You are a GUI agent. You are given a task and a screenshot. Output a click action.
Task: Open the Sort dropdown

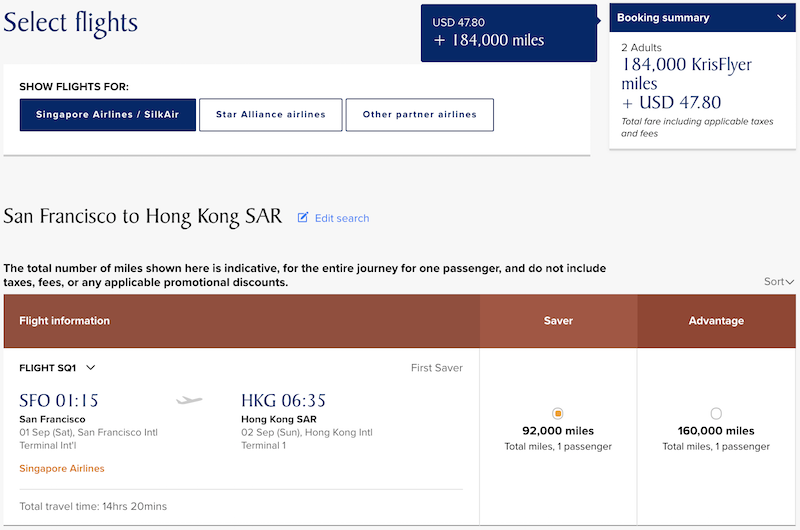[x=779, y=282]
